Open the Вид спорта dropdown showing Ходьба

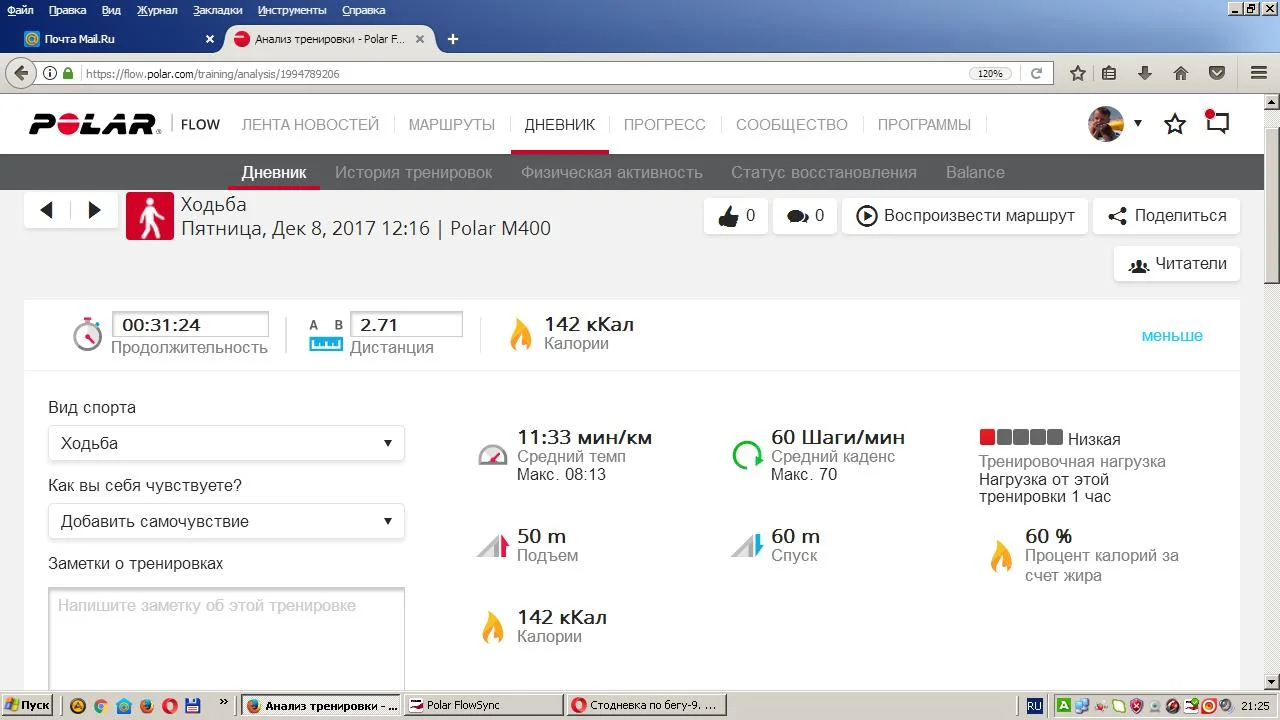coord(226,443)
